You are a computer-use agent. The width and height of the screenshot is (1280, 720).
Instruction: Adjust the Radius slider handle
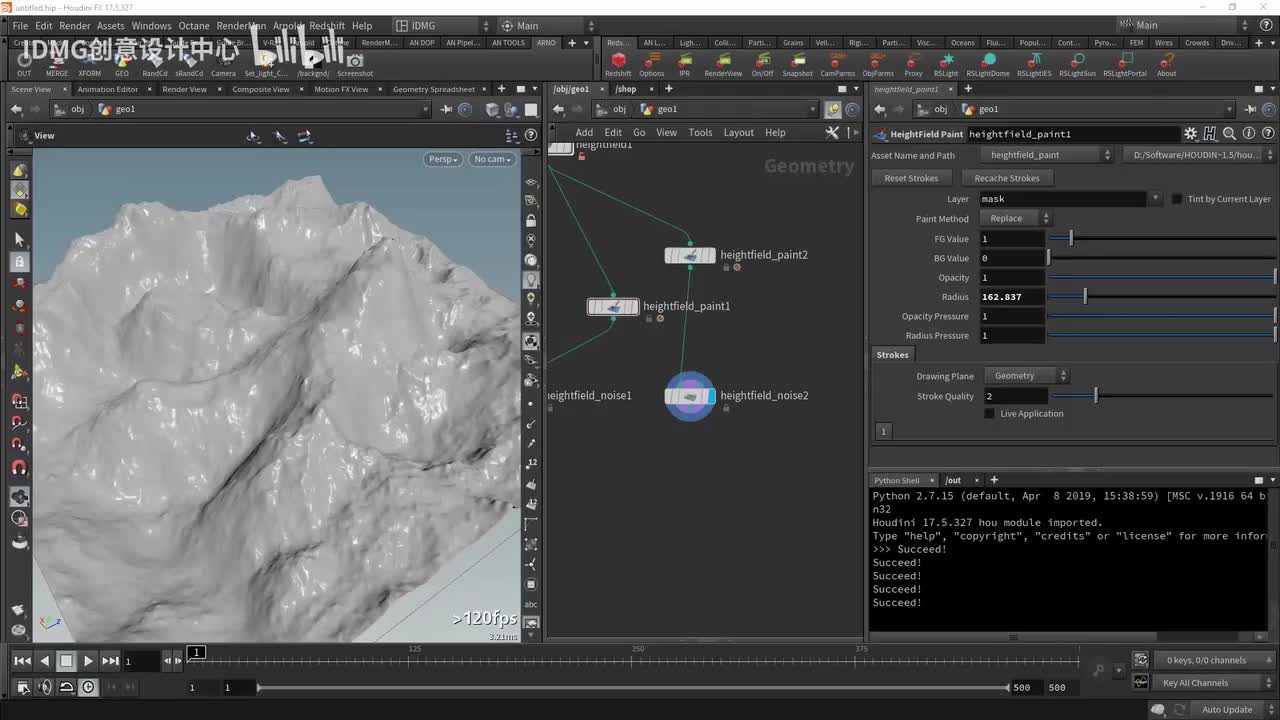[1085, 297]
